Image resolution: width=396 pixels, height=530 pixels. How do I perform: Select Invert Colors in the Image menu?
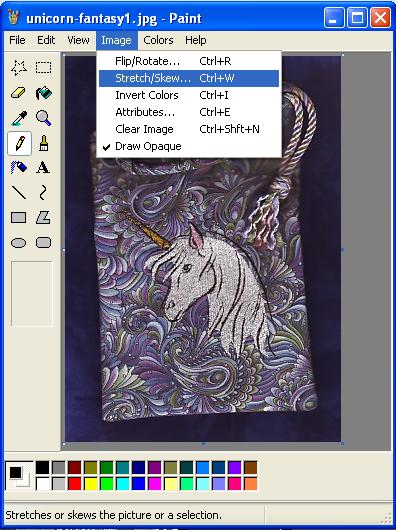tap(189, 95)
